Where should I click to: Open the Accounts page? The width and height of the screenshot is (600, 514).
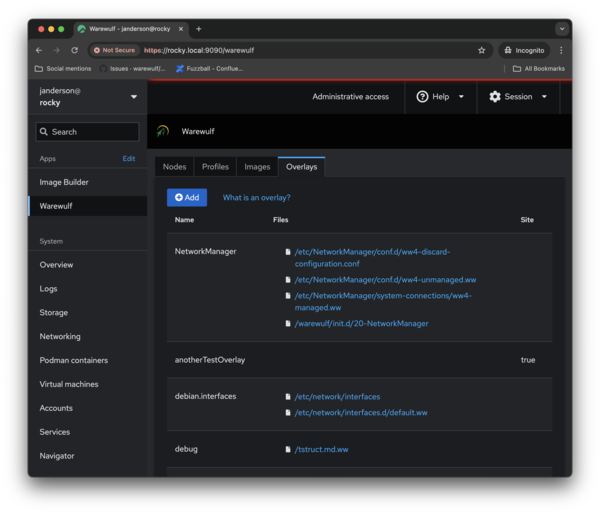click(x=88, y=408)
